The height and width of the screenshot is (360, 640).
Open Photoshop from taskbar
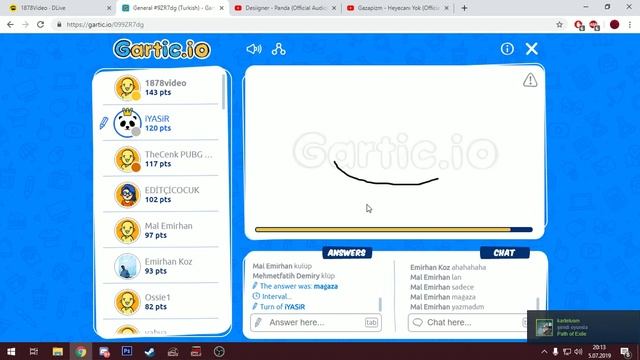[127, 351]
